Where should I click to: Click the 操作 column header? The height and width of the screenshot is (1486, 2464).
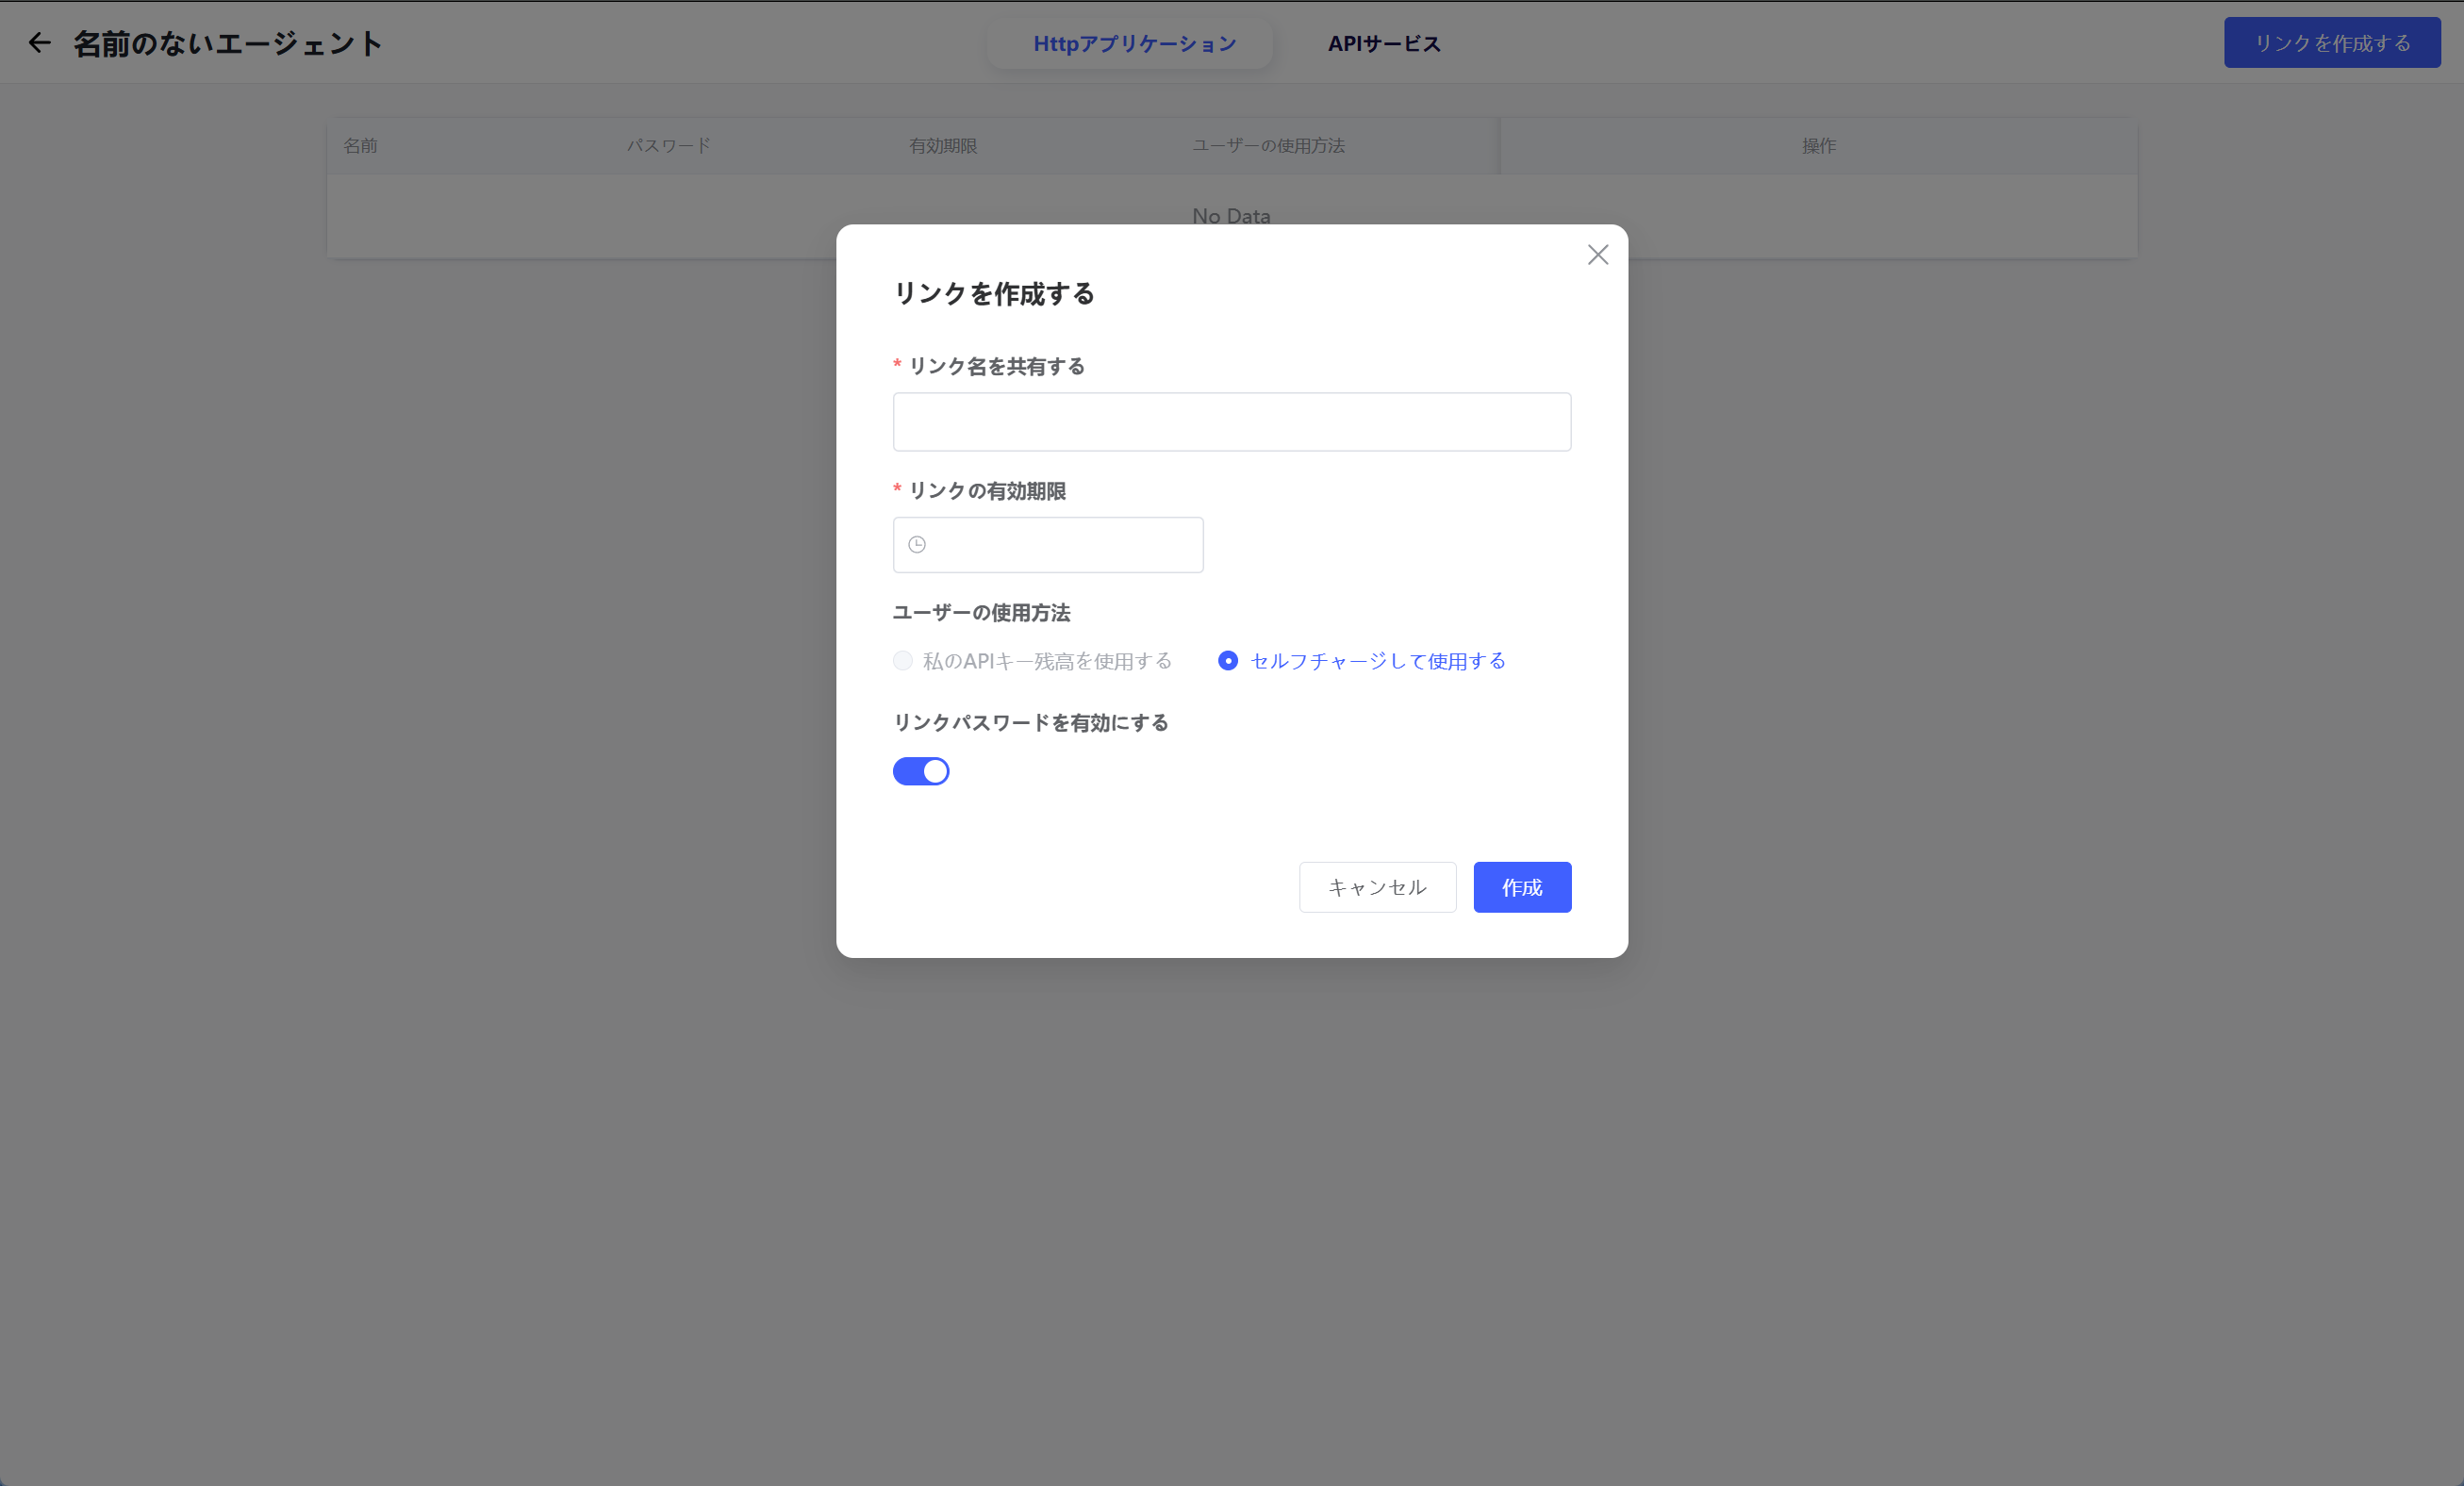[x=1818, y=146]
